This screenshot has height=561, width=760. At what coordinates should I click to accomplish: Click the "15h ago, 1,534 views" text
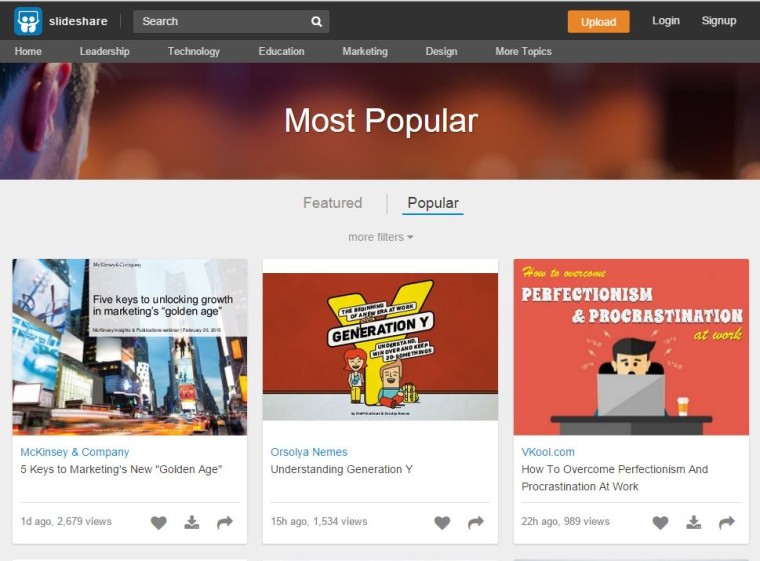click(319, 521)
